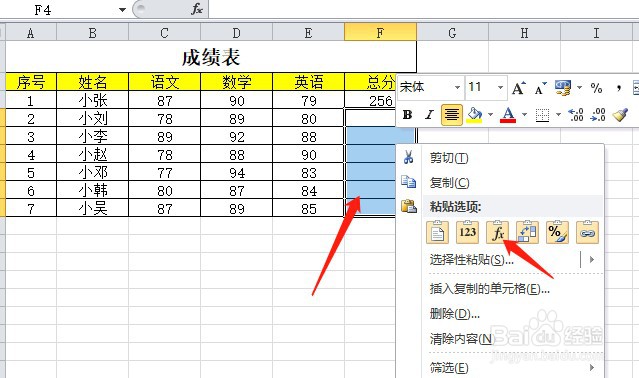Open fill color dropdown arrow
This screenshot has height=378, width=639.
[491, 115]
